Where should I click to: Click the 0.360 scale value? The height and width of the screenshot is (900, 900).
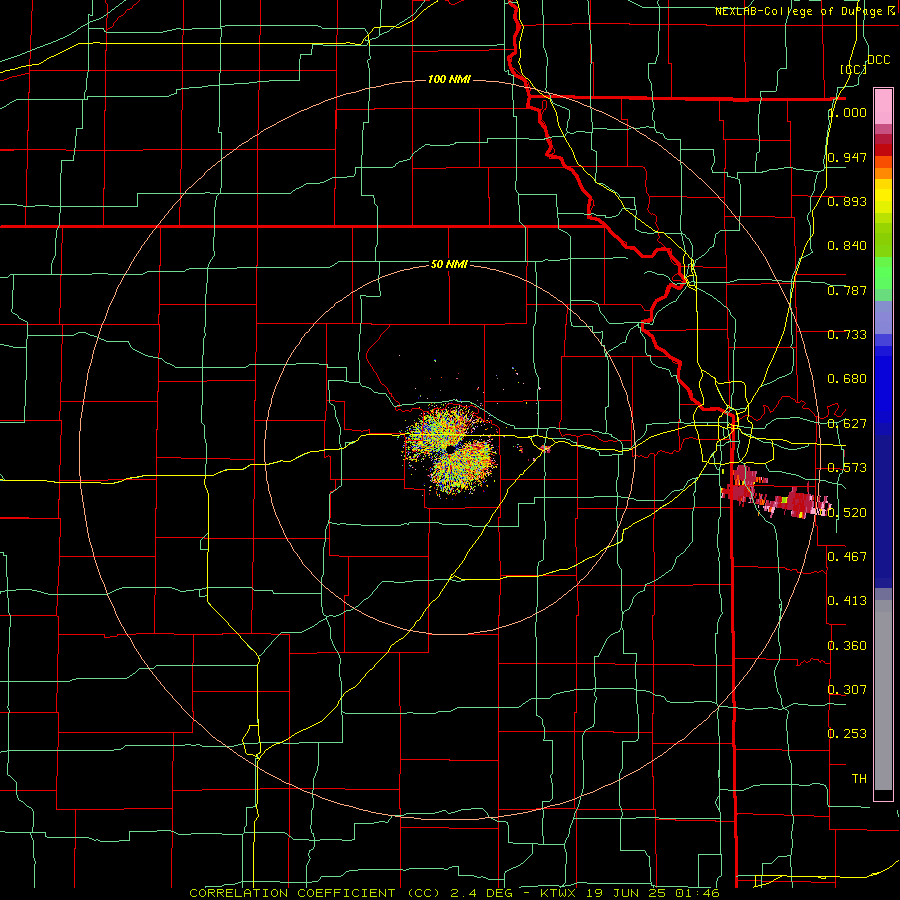coord(847,645)
